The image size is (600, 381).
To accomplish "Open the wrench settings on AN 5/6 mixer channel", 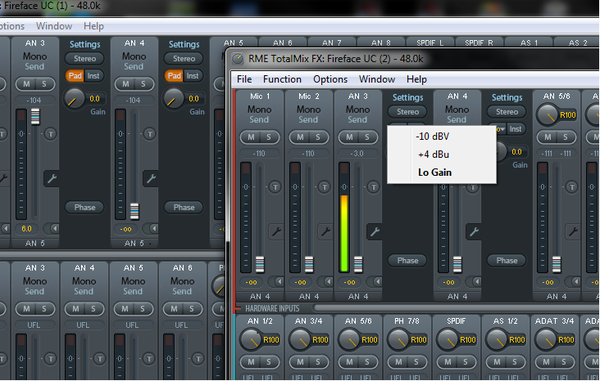I will 573,232.
